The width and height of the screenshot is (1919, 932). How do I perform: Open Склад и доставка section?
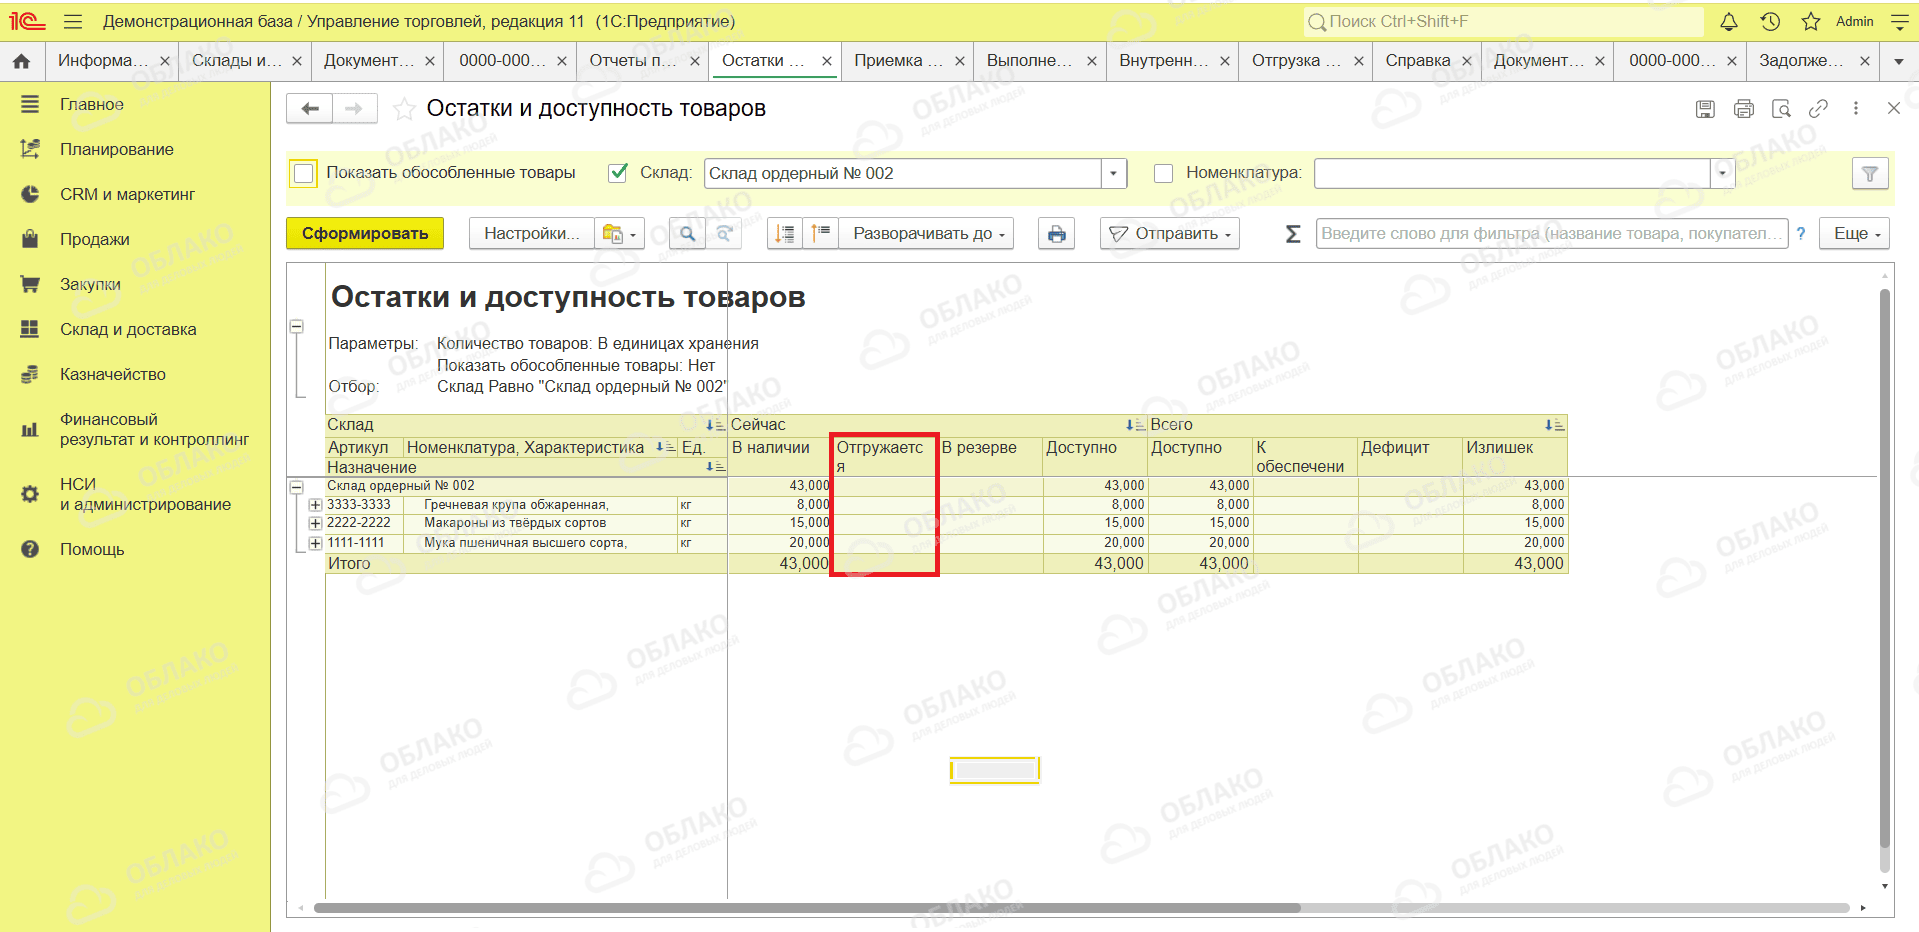[128, 329]
